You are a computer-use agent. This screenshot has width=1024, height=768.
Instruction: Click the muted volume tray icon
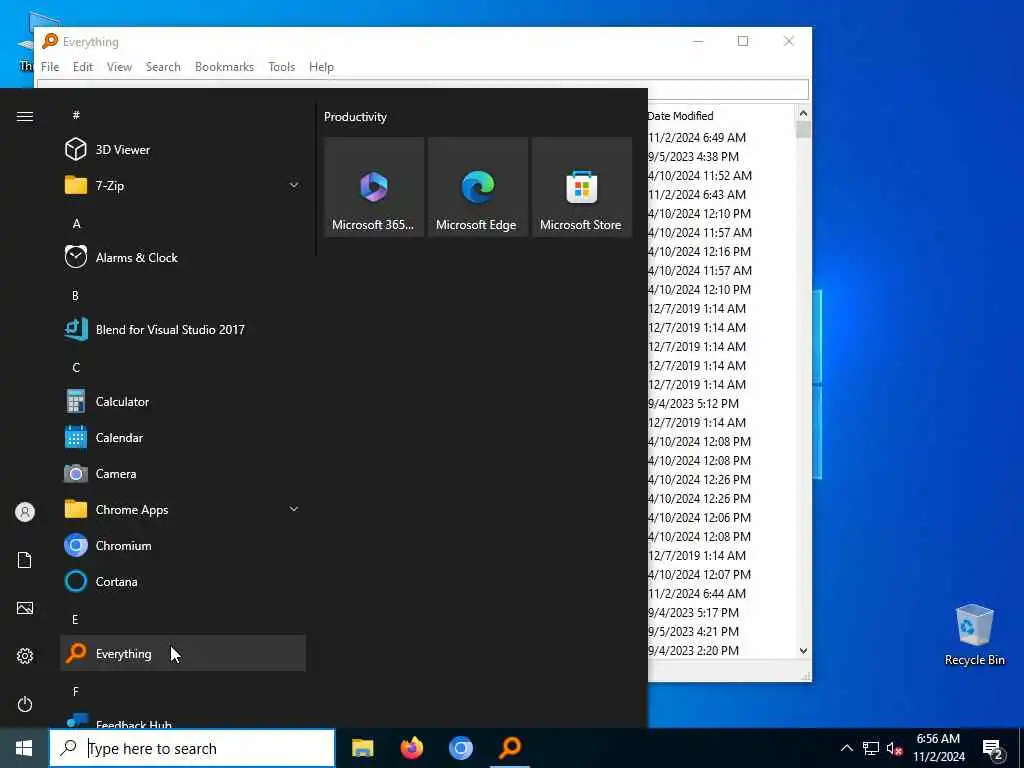point(894,748)
